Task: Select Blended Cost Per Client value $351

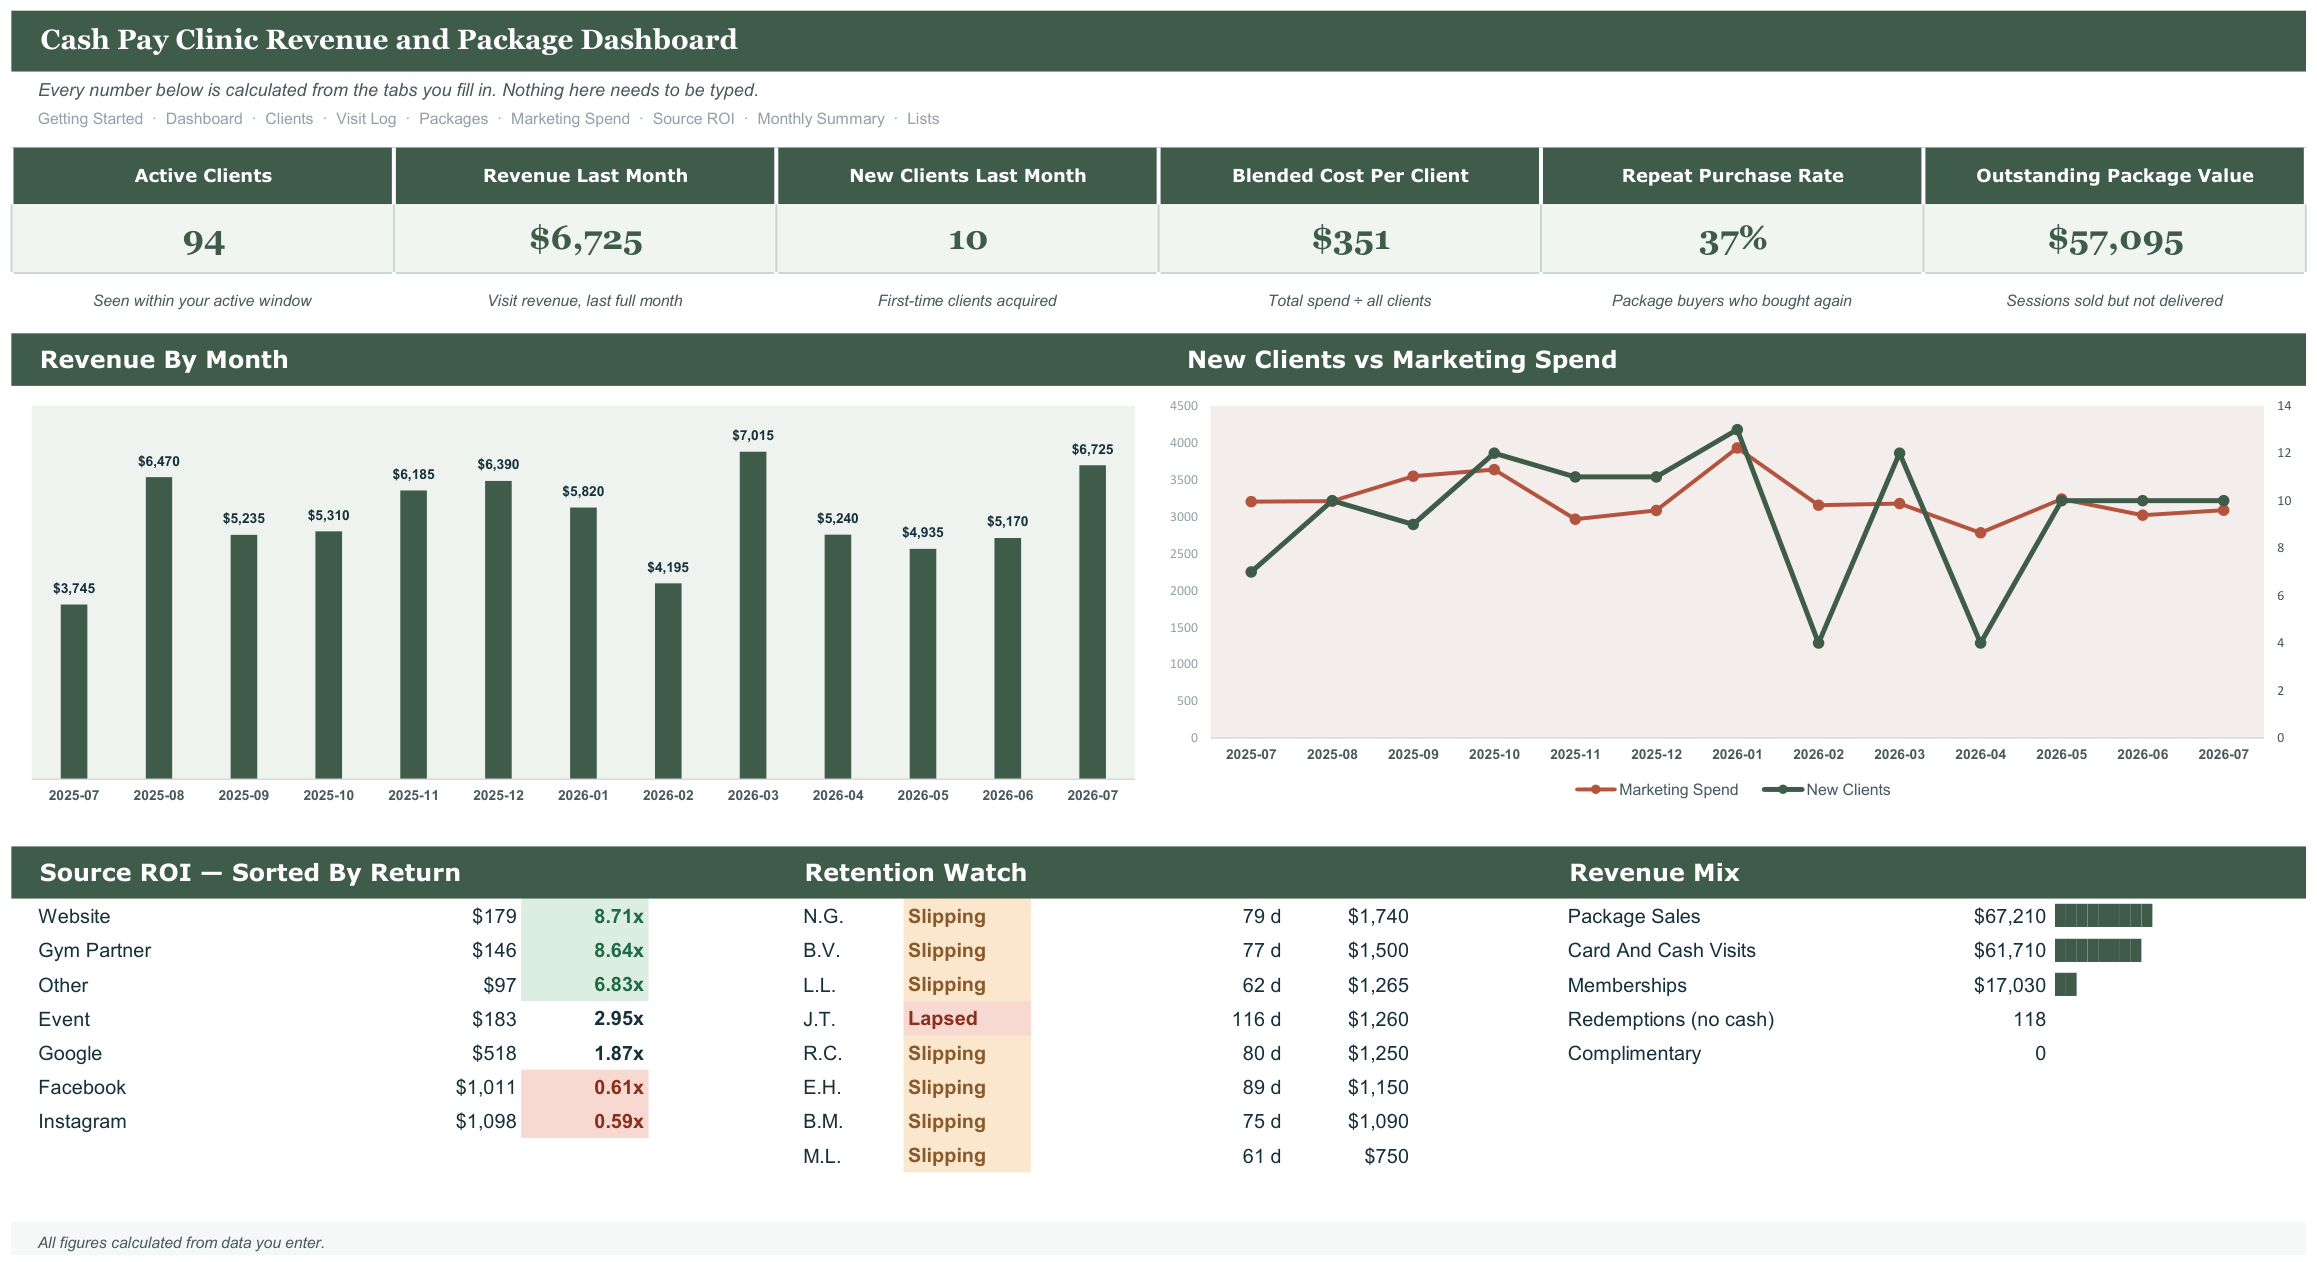Action: 1350,240
